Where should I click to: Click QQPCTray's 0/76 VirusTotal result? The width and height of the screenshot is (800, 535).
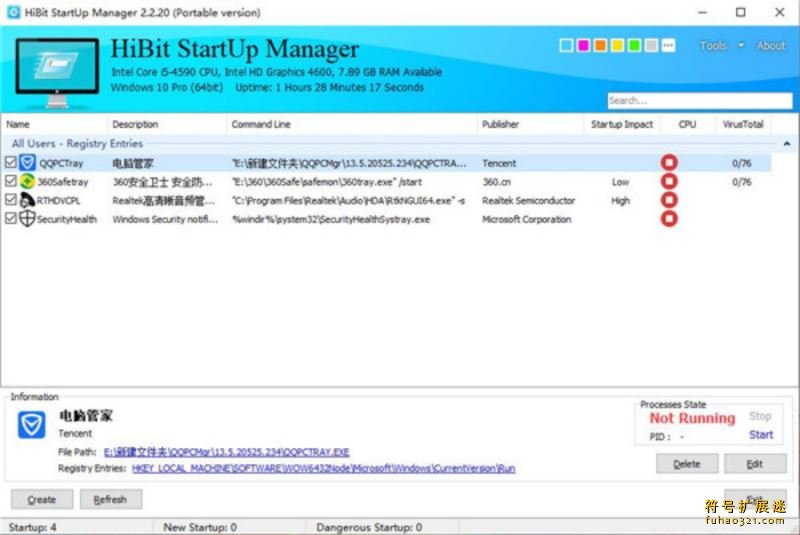741,163
